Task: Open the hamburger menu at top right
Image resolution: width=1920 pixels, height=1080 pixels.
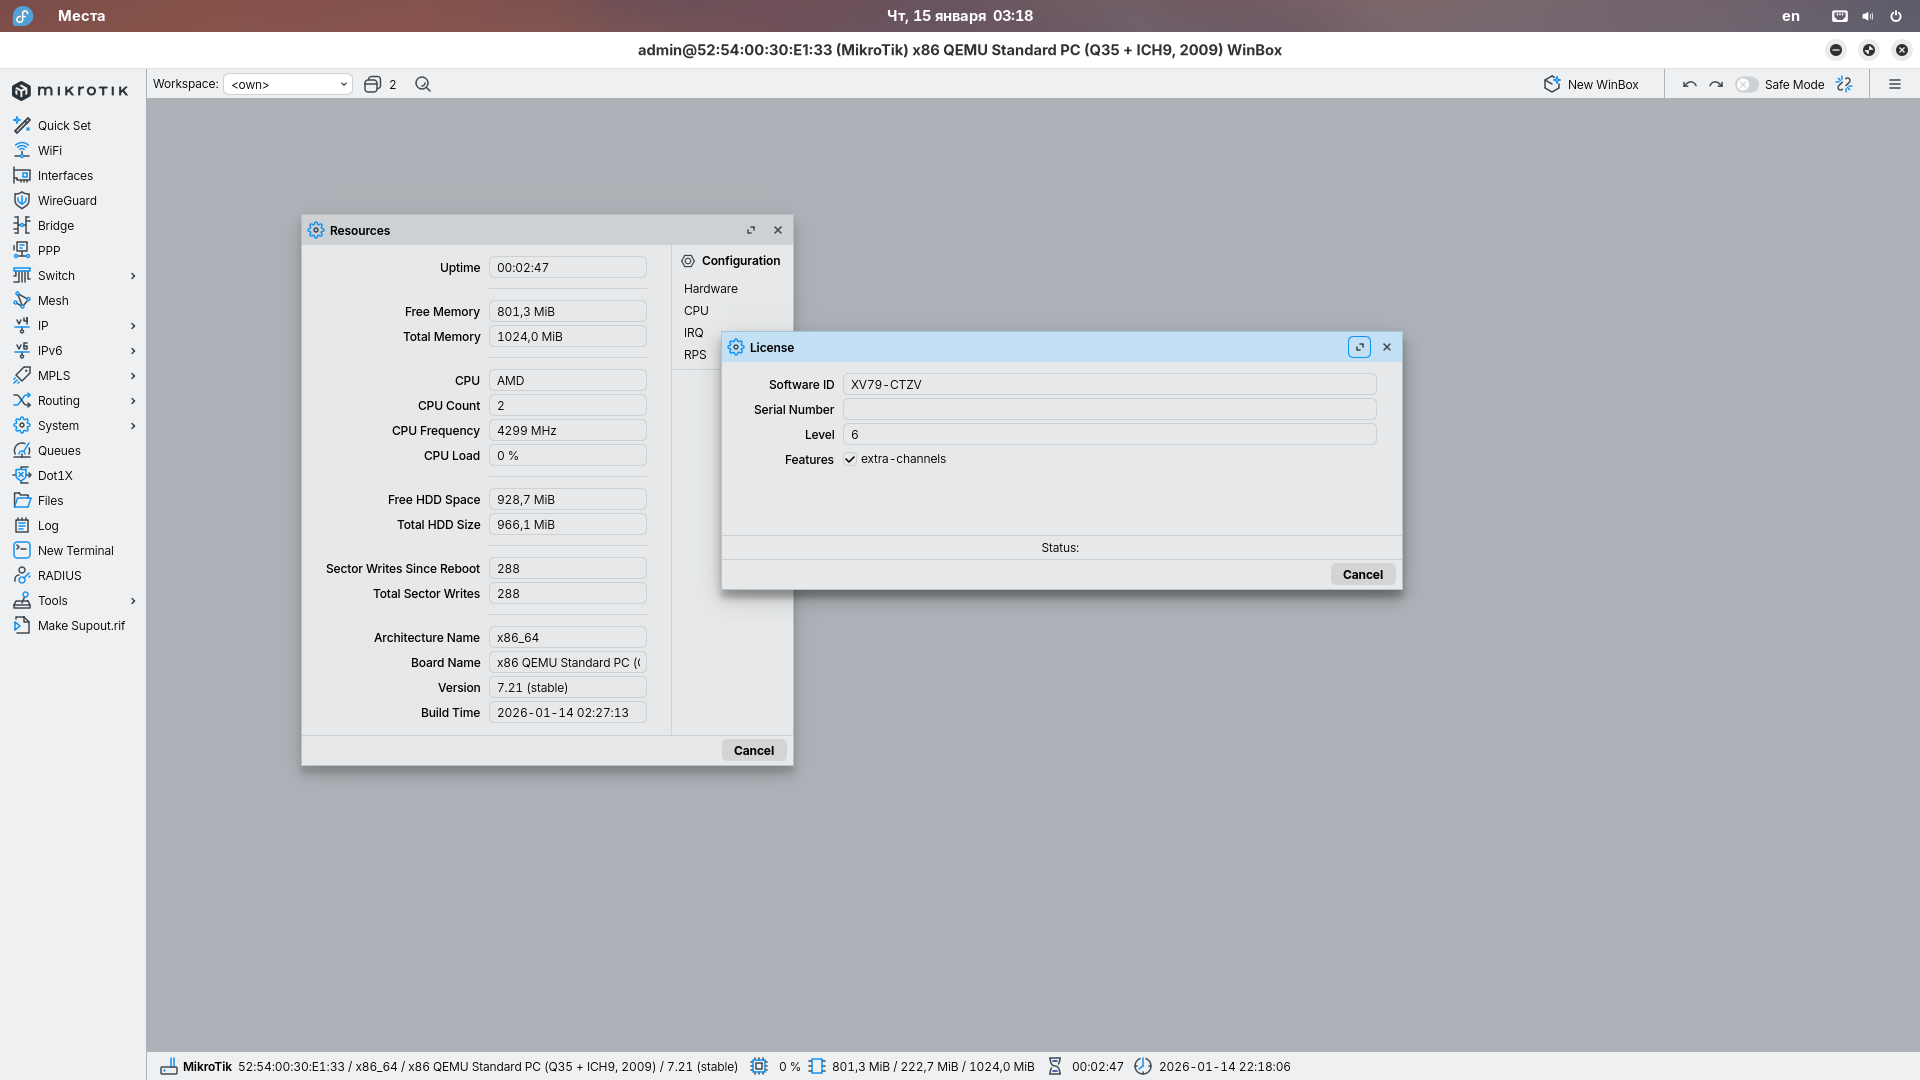Action: [1894, 84]
